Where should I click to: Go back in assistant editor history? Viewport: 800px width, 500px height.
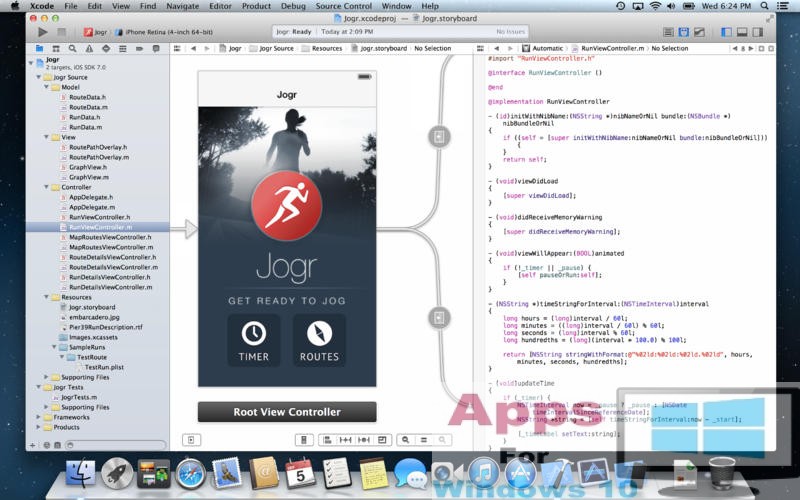point(496,48)
